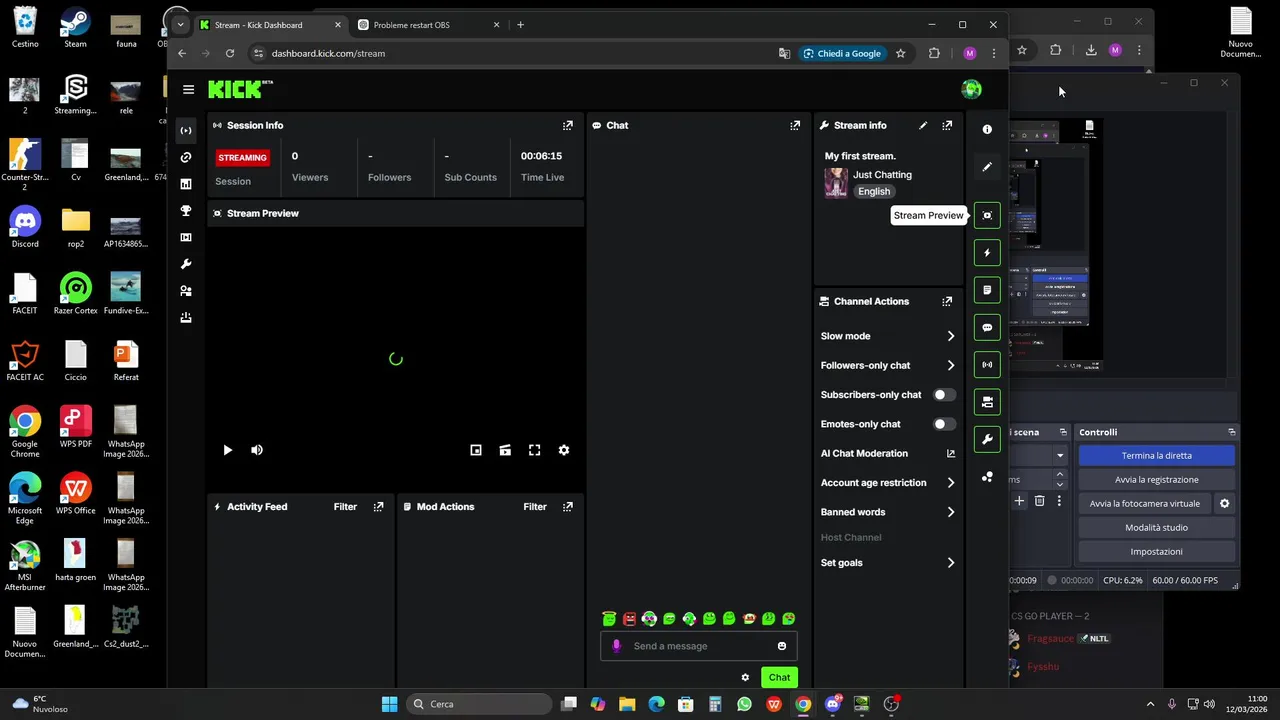
Task: Expand Slow mode options
Action: point(888,336)
